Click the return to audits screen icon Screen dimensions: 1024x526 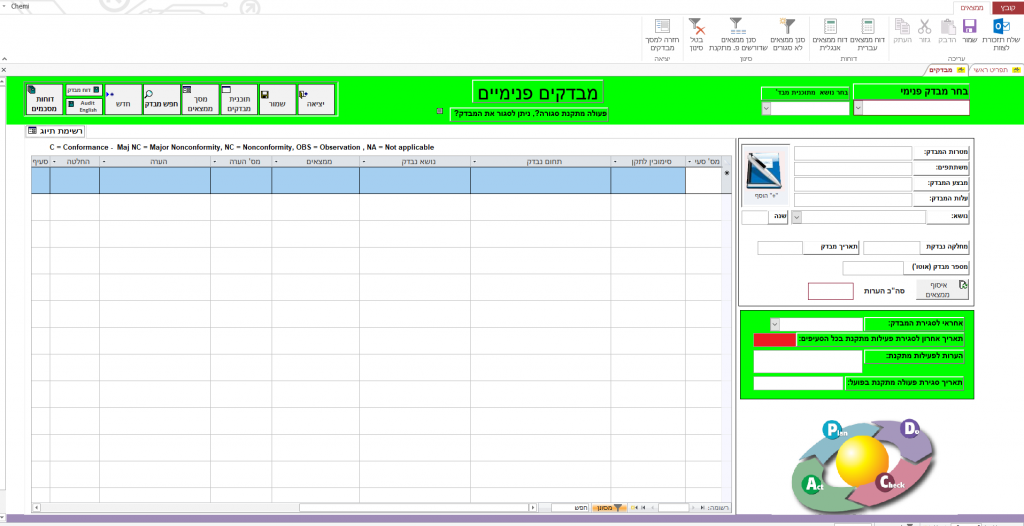tap(662, 26)
